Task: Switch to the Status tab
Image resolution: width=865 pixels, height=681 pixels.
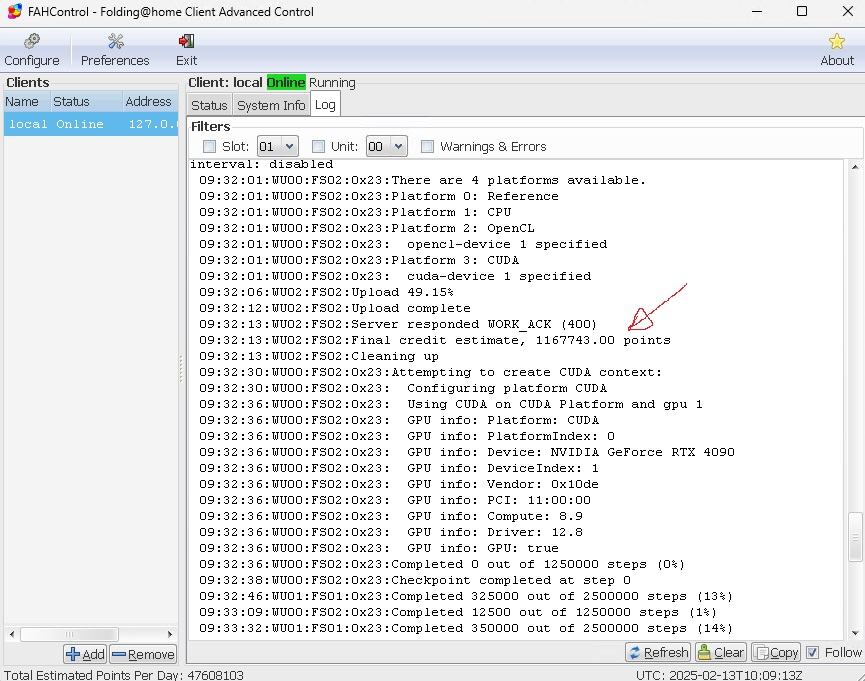Action: coord(209,105)
